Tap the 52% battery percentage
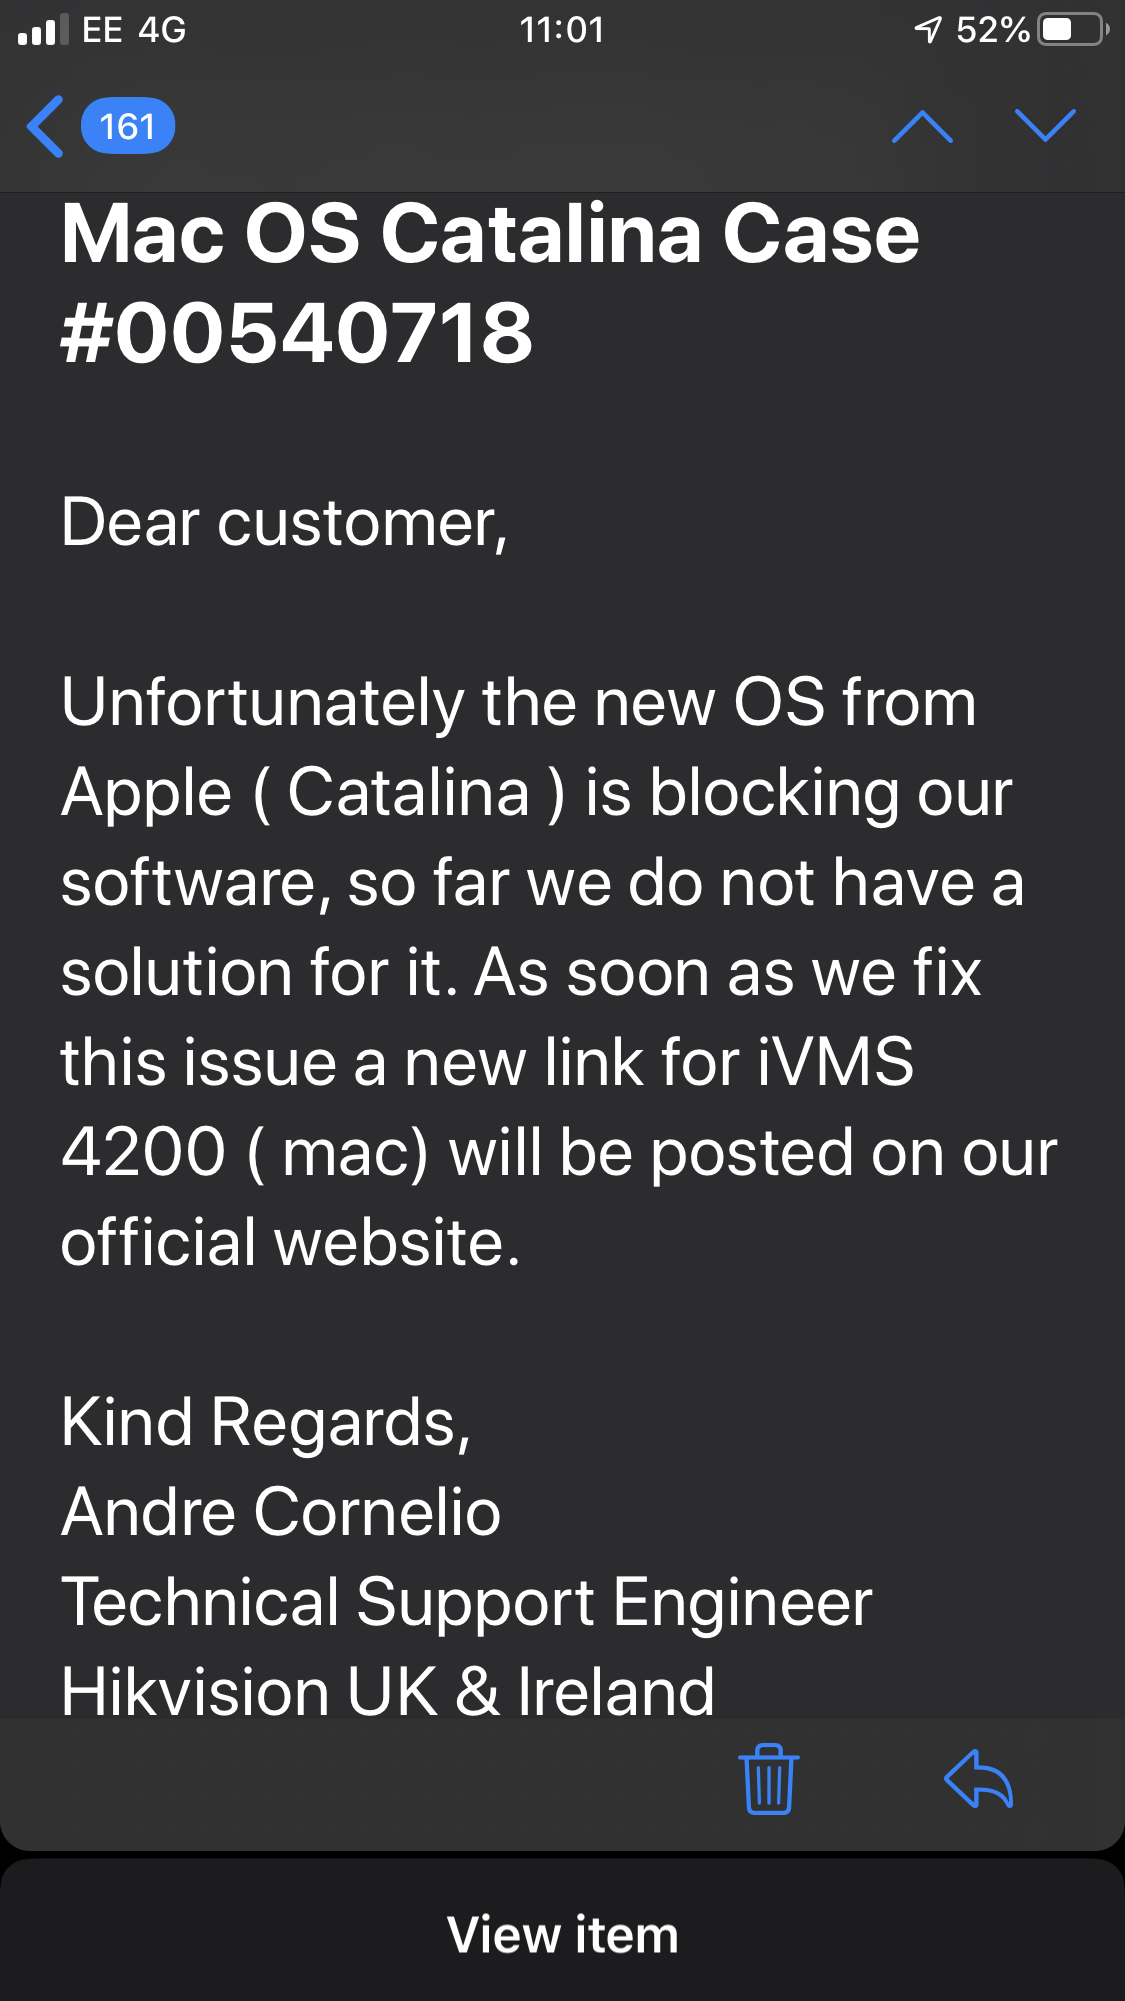Viewport: 1125px width, 2001px height. coord(992,30)
